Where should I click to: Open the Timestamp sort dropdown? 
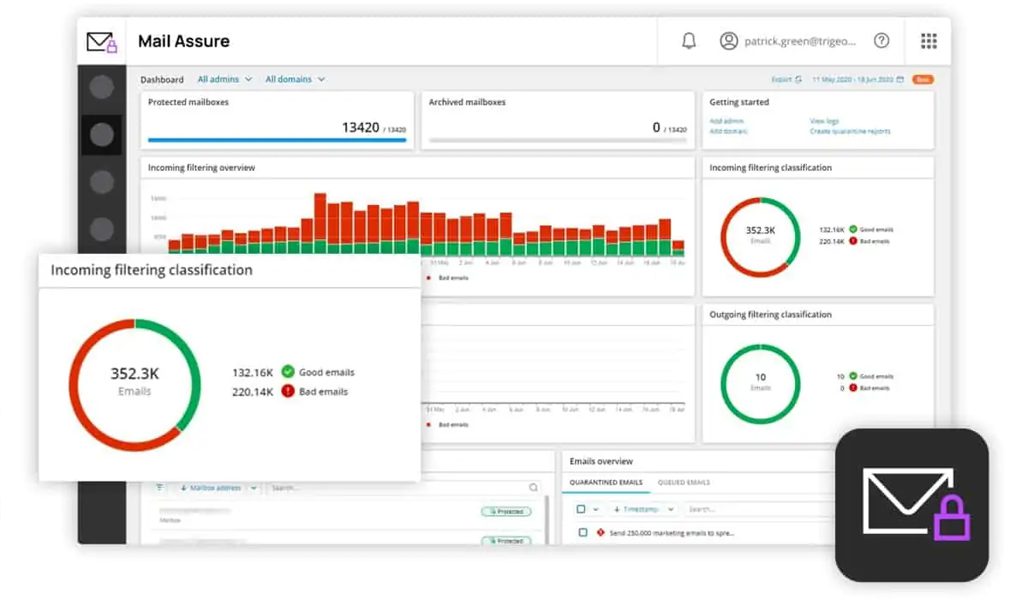point(644,509)
